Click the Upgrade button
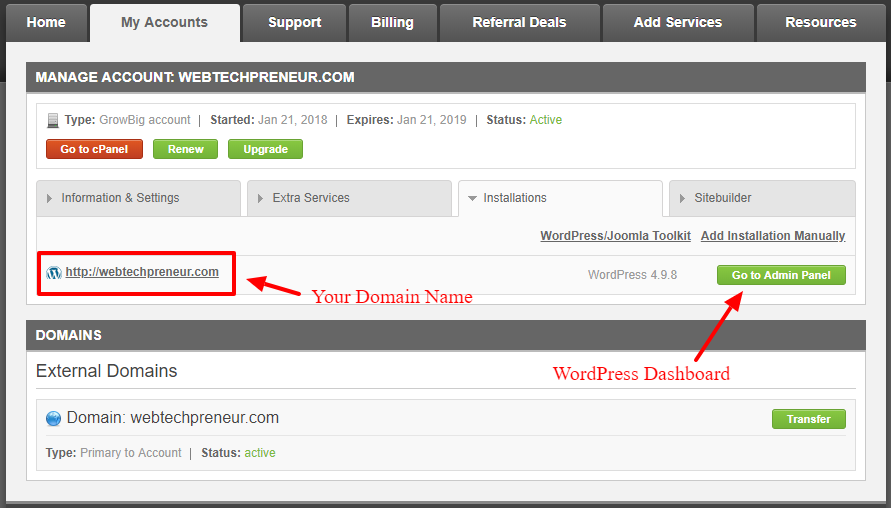 [265, 149]
